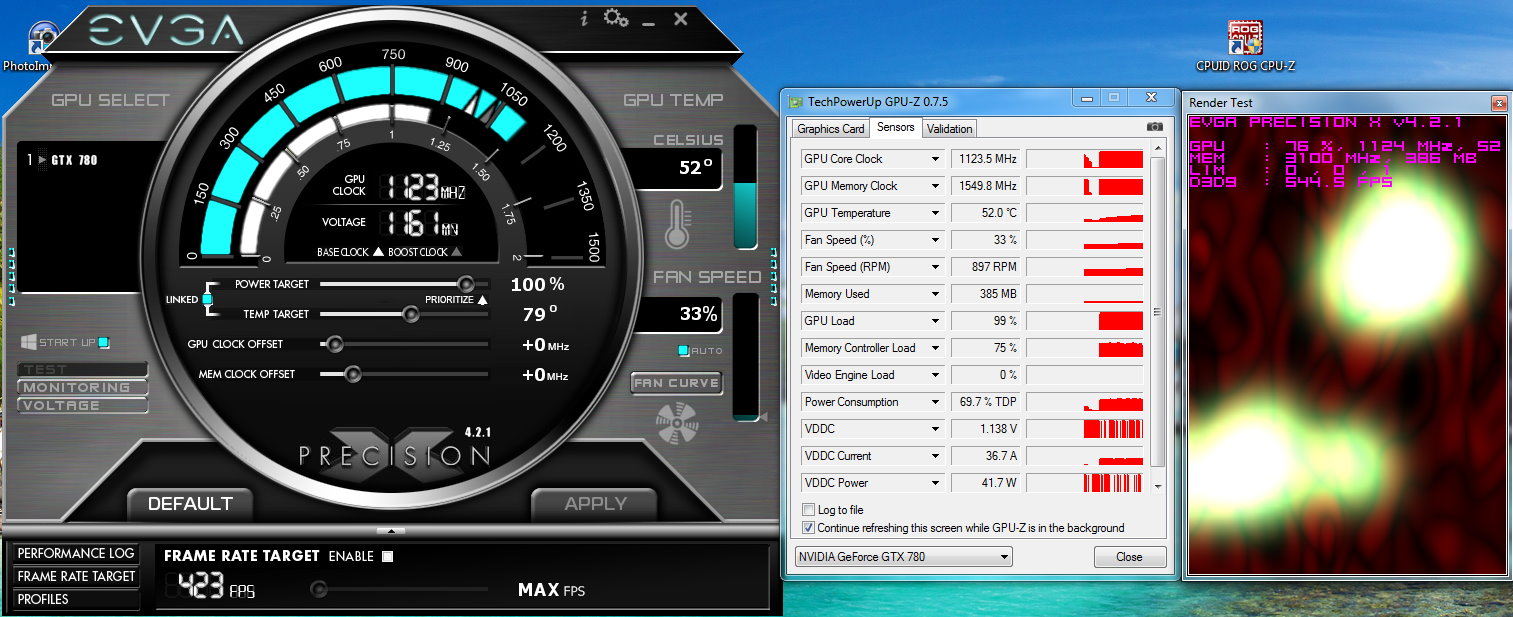This screenshot has width=1513, height=617.
Task: Click GPU-Z title bar app icon
Action: coord(795,101)
